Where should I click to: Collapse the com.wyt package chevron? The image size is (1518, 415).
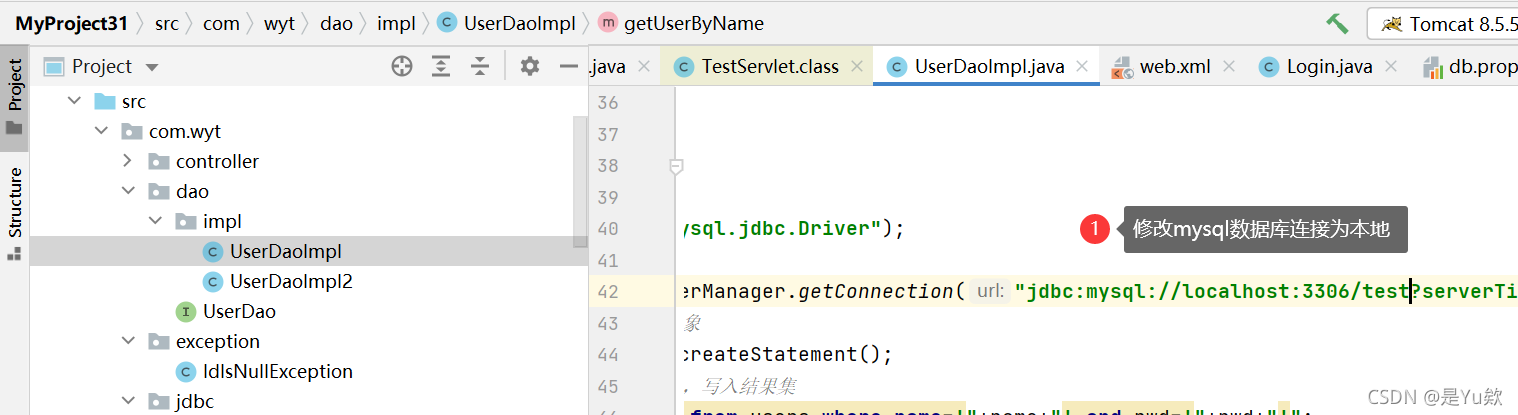(101, 131)
